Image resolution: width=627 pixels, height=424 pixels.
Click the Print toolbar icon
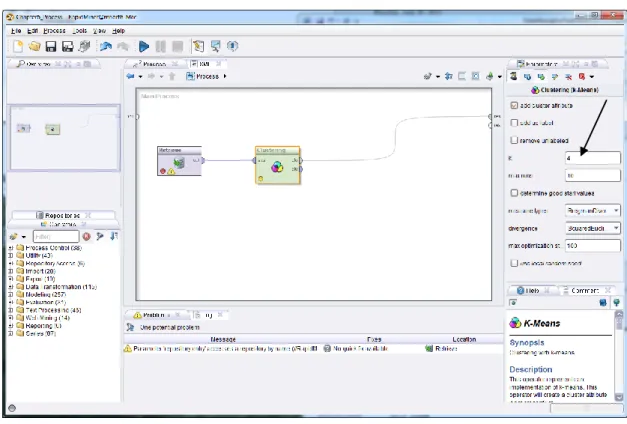pos(84,46)
